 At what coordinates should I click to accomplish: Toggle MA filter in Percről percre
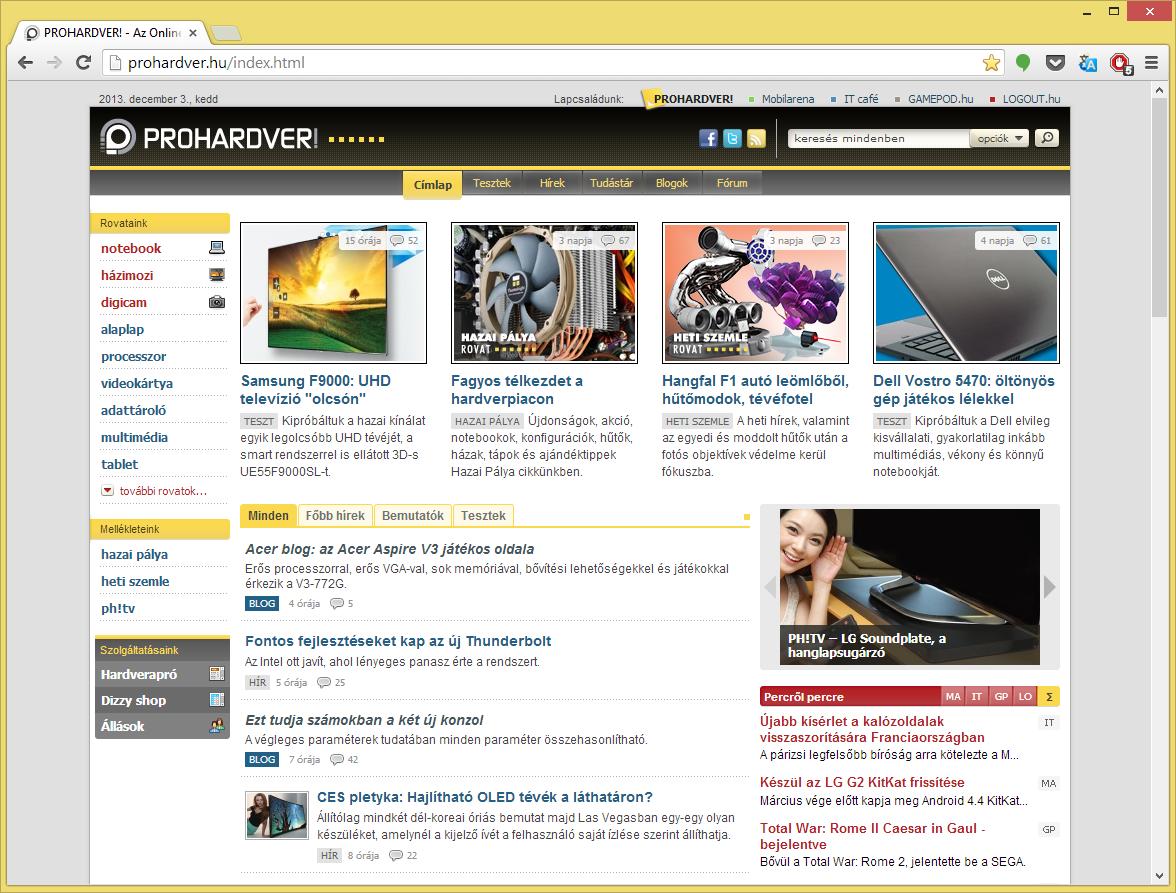952,697
